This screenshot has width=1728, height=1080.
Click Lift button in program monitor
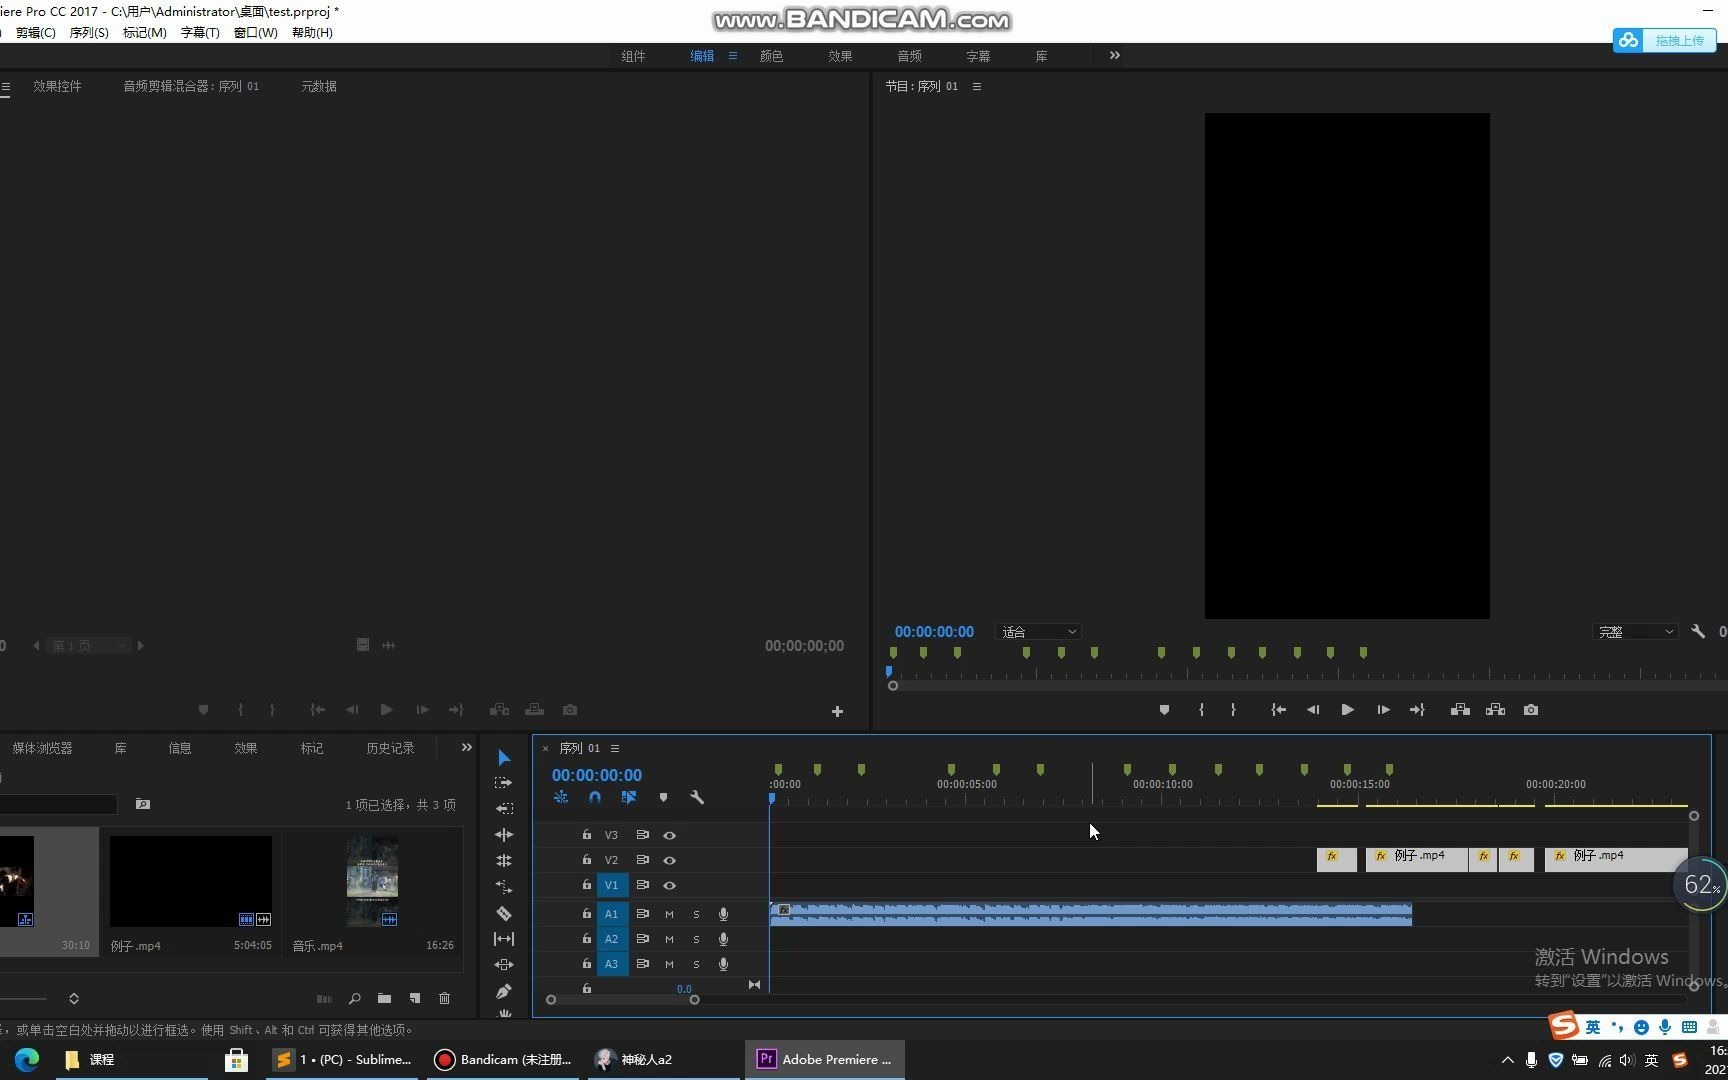pos(1460,710)
